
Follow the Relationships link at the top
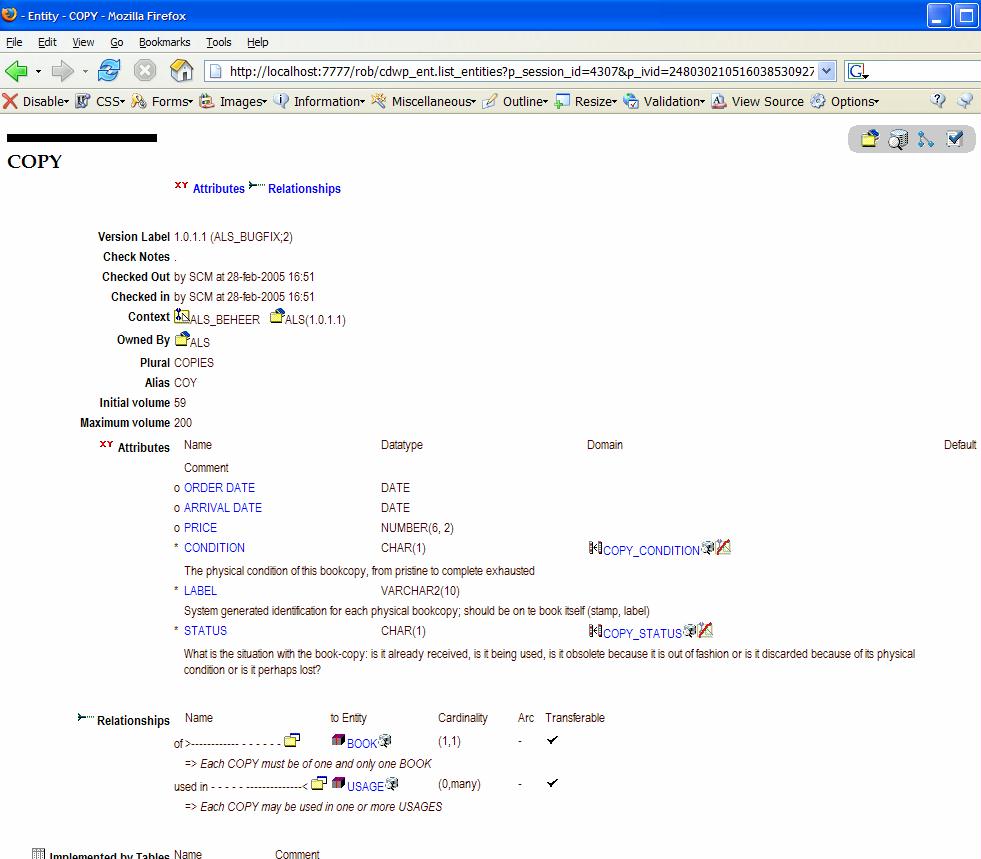pos(304,188)
